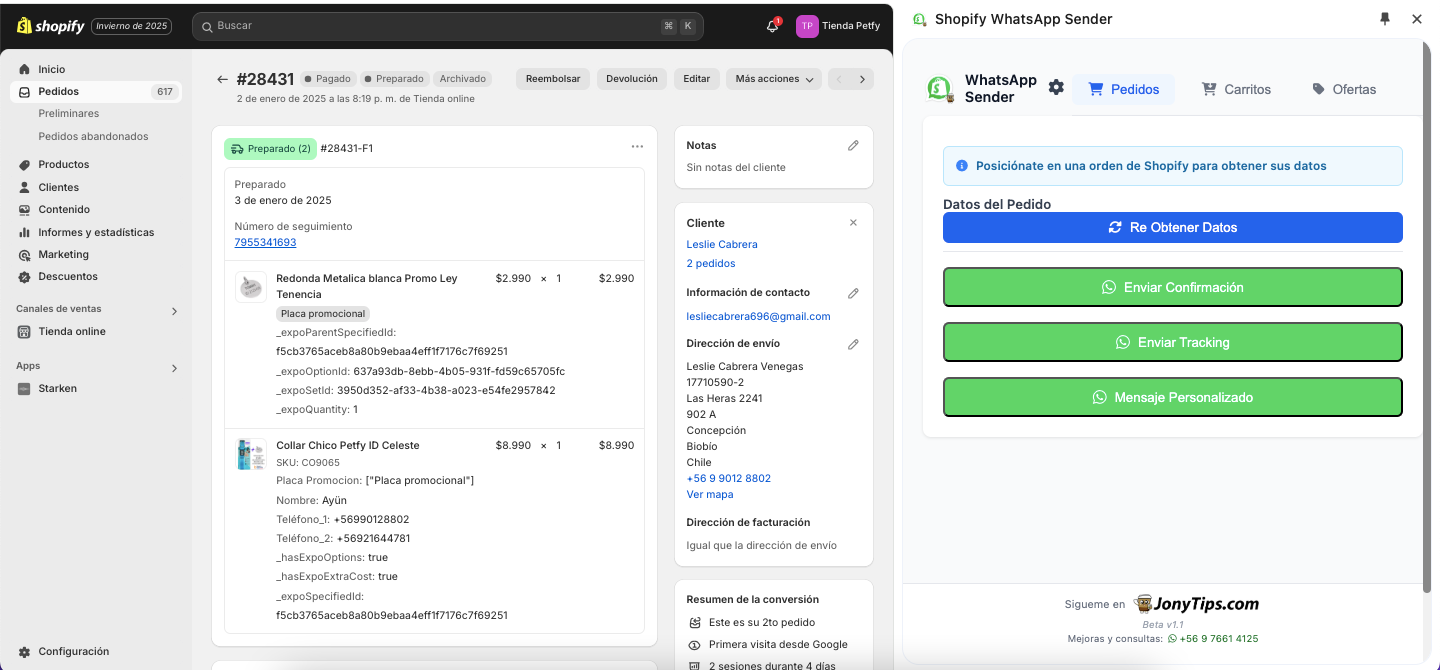Close the Shopify WhatsApp Sender panel
This screenshot has height=670, width=1440.
click(1417, 19)
